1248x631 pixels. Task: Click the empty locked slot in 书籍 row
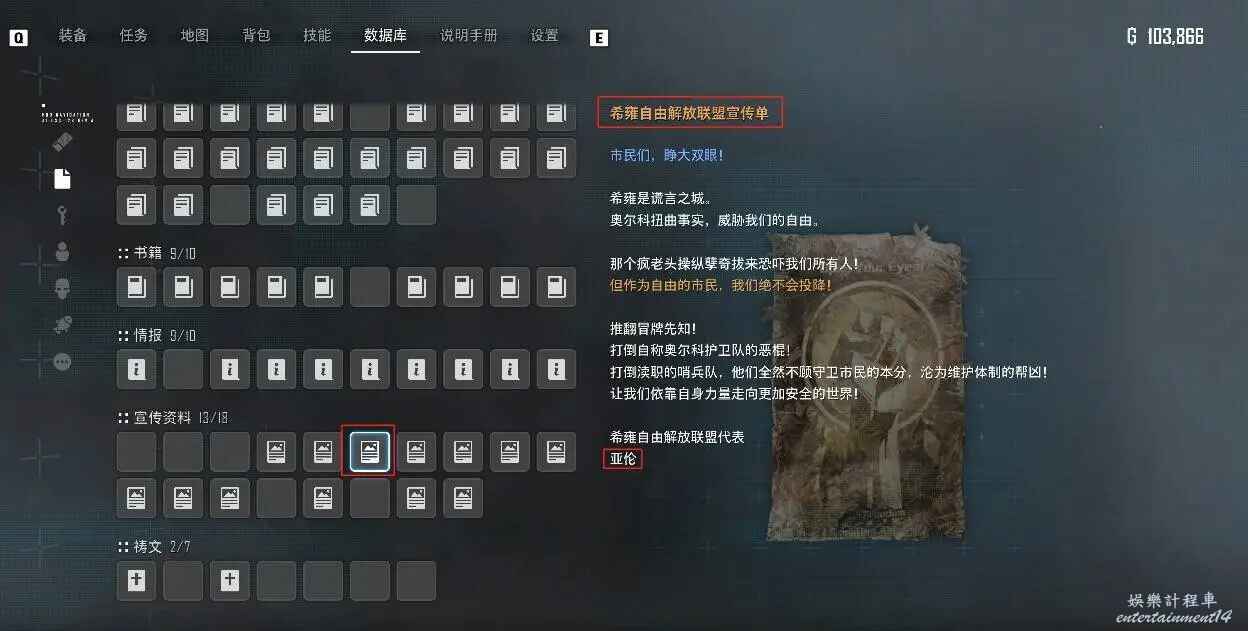[370, 287]
